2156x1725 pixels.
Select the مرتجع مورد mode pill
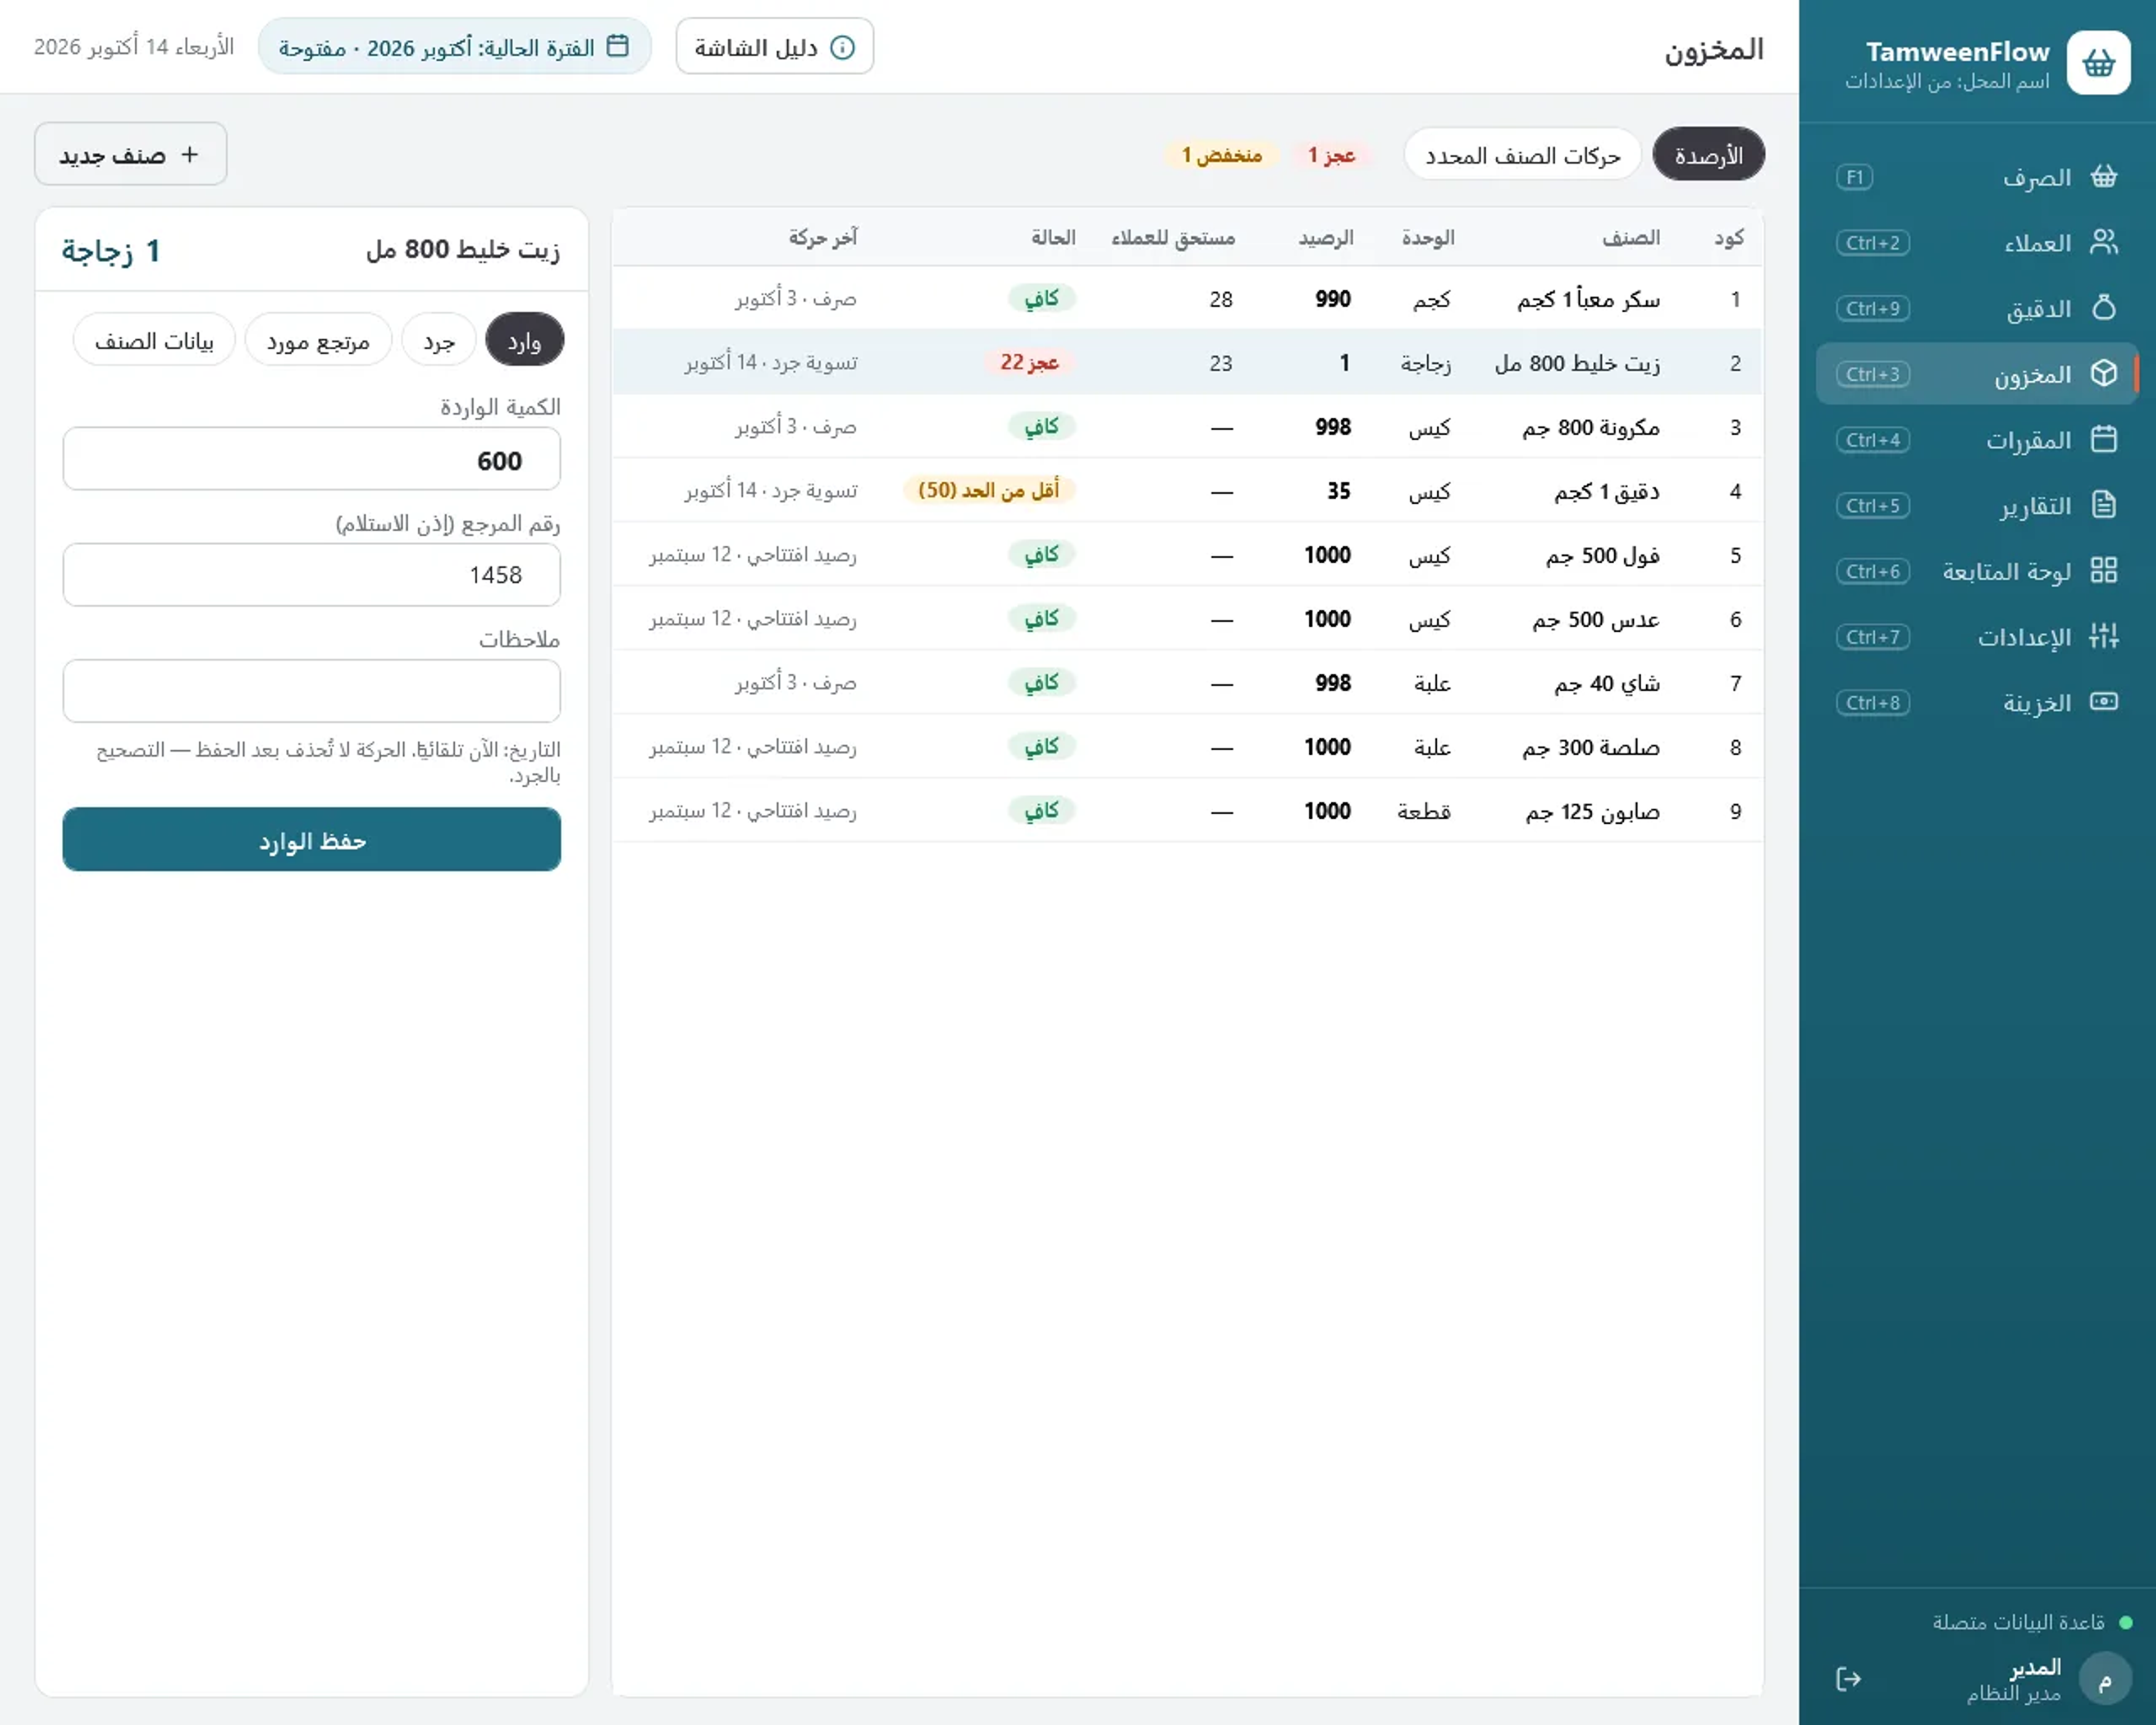click(318, 341)
